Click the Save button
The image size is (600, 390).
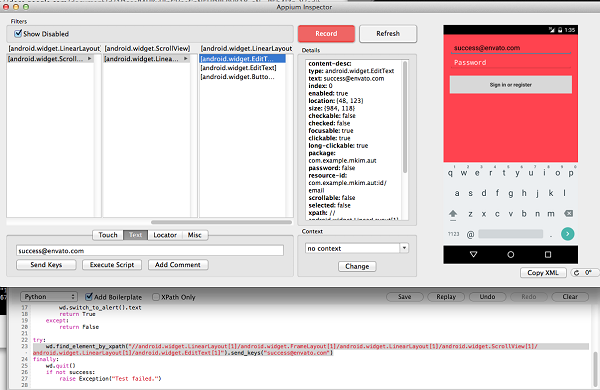click(404, 297)
